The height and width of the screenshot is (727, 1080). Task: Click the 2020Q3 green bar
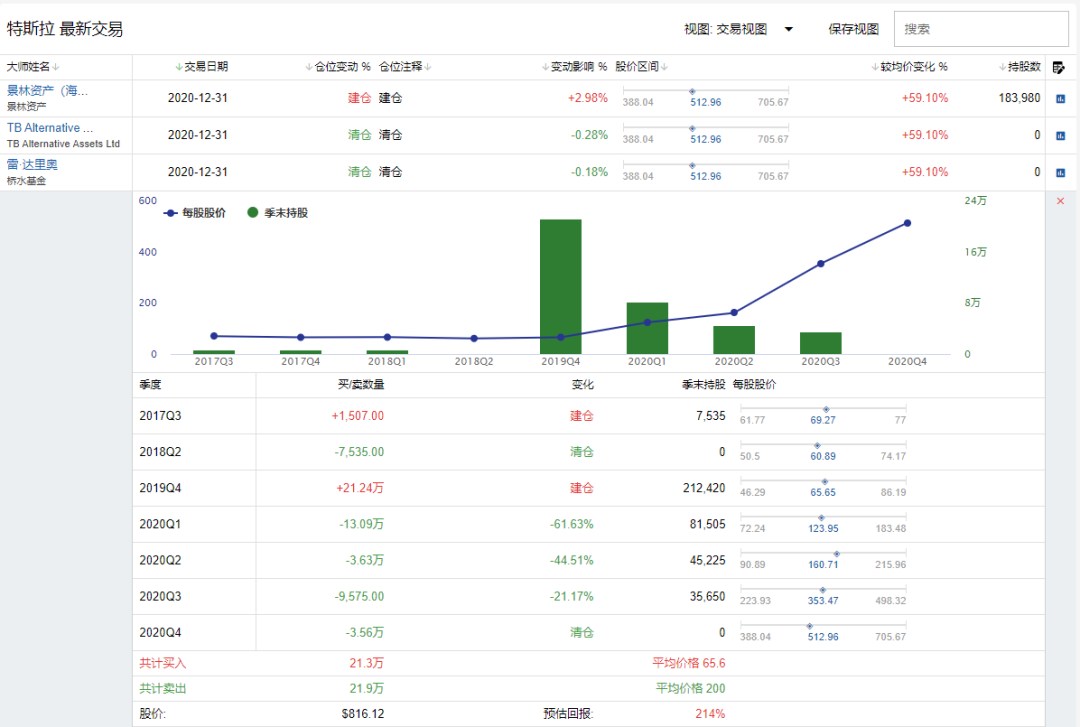click(821, 343)
